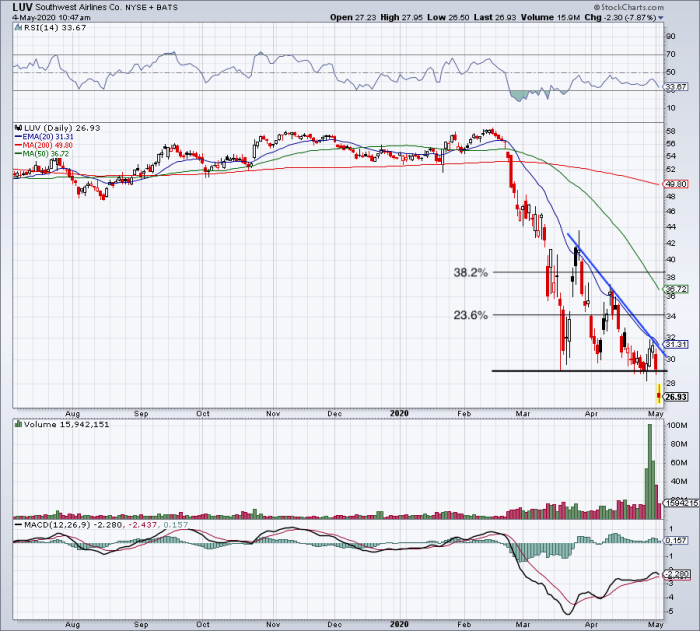Click the Chg -2.30 (-7.87%) value
The width and height of the screenshot is (700, 631).
click(x=620, y=17)
